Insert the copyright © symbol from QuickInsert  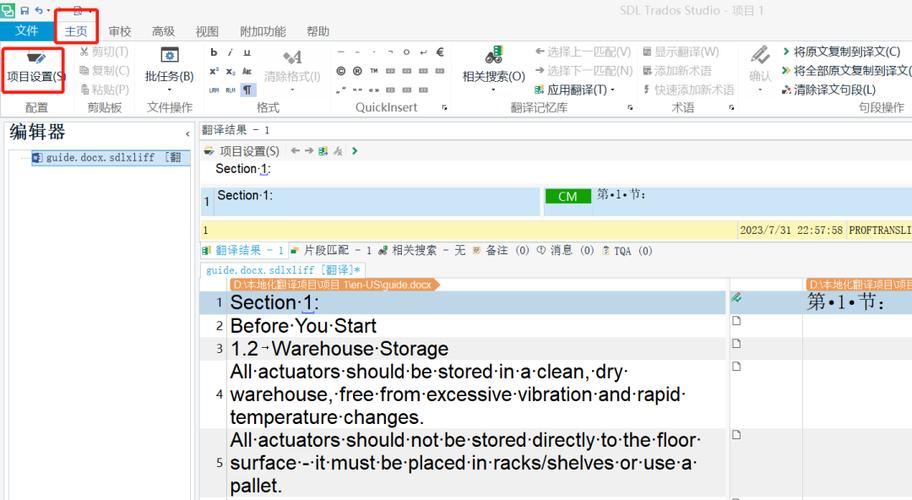(x=341, y=71)
